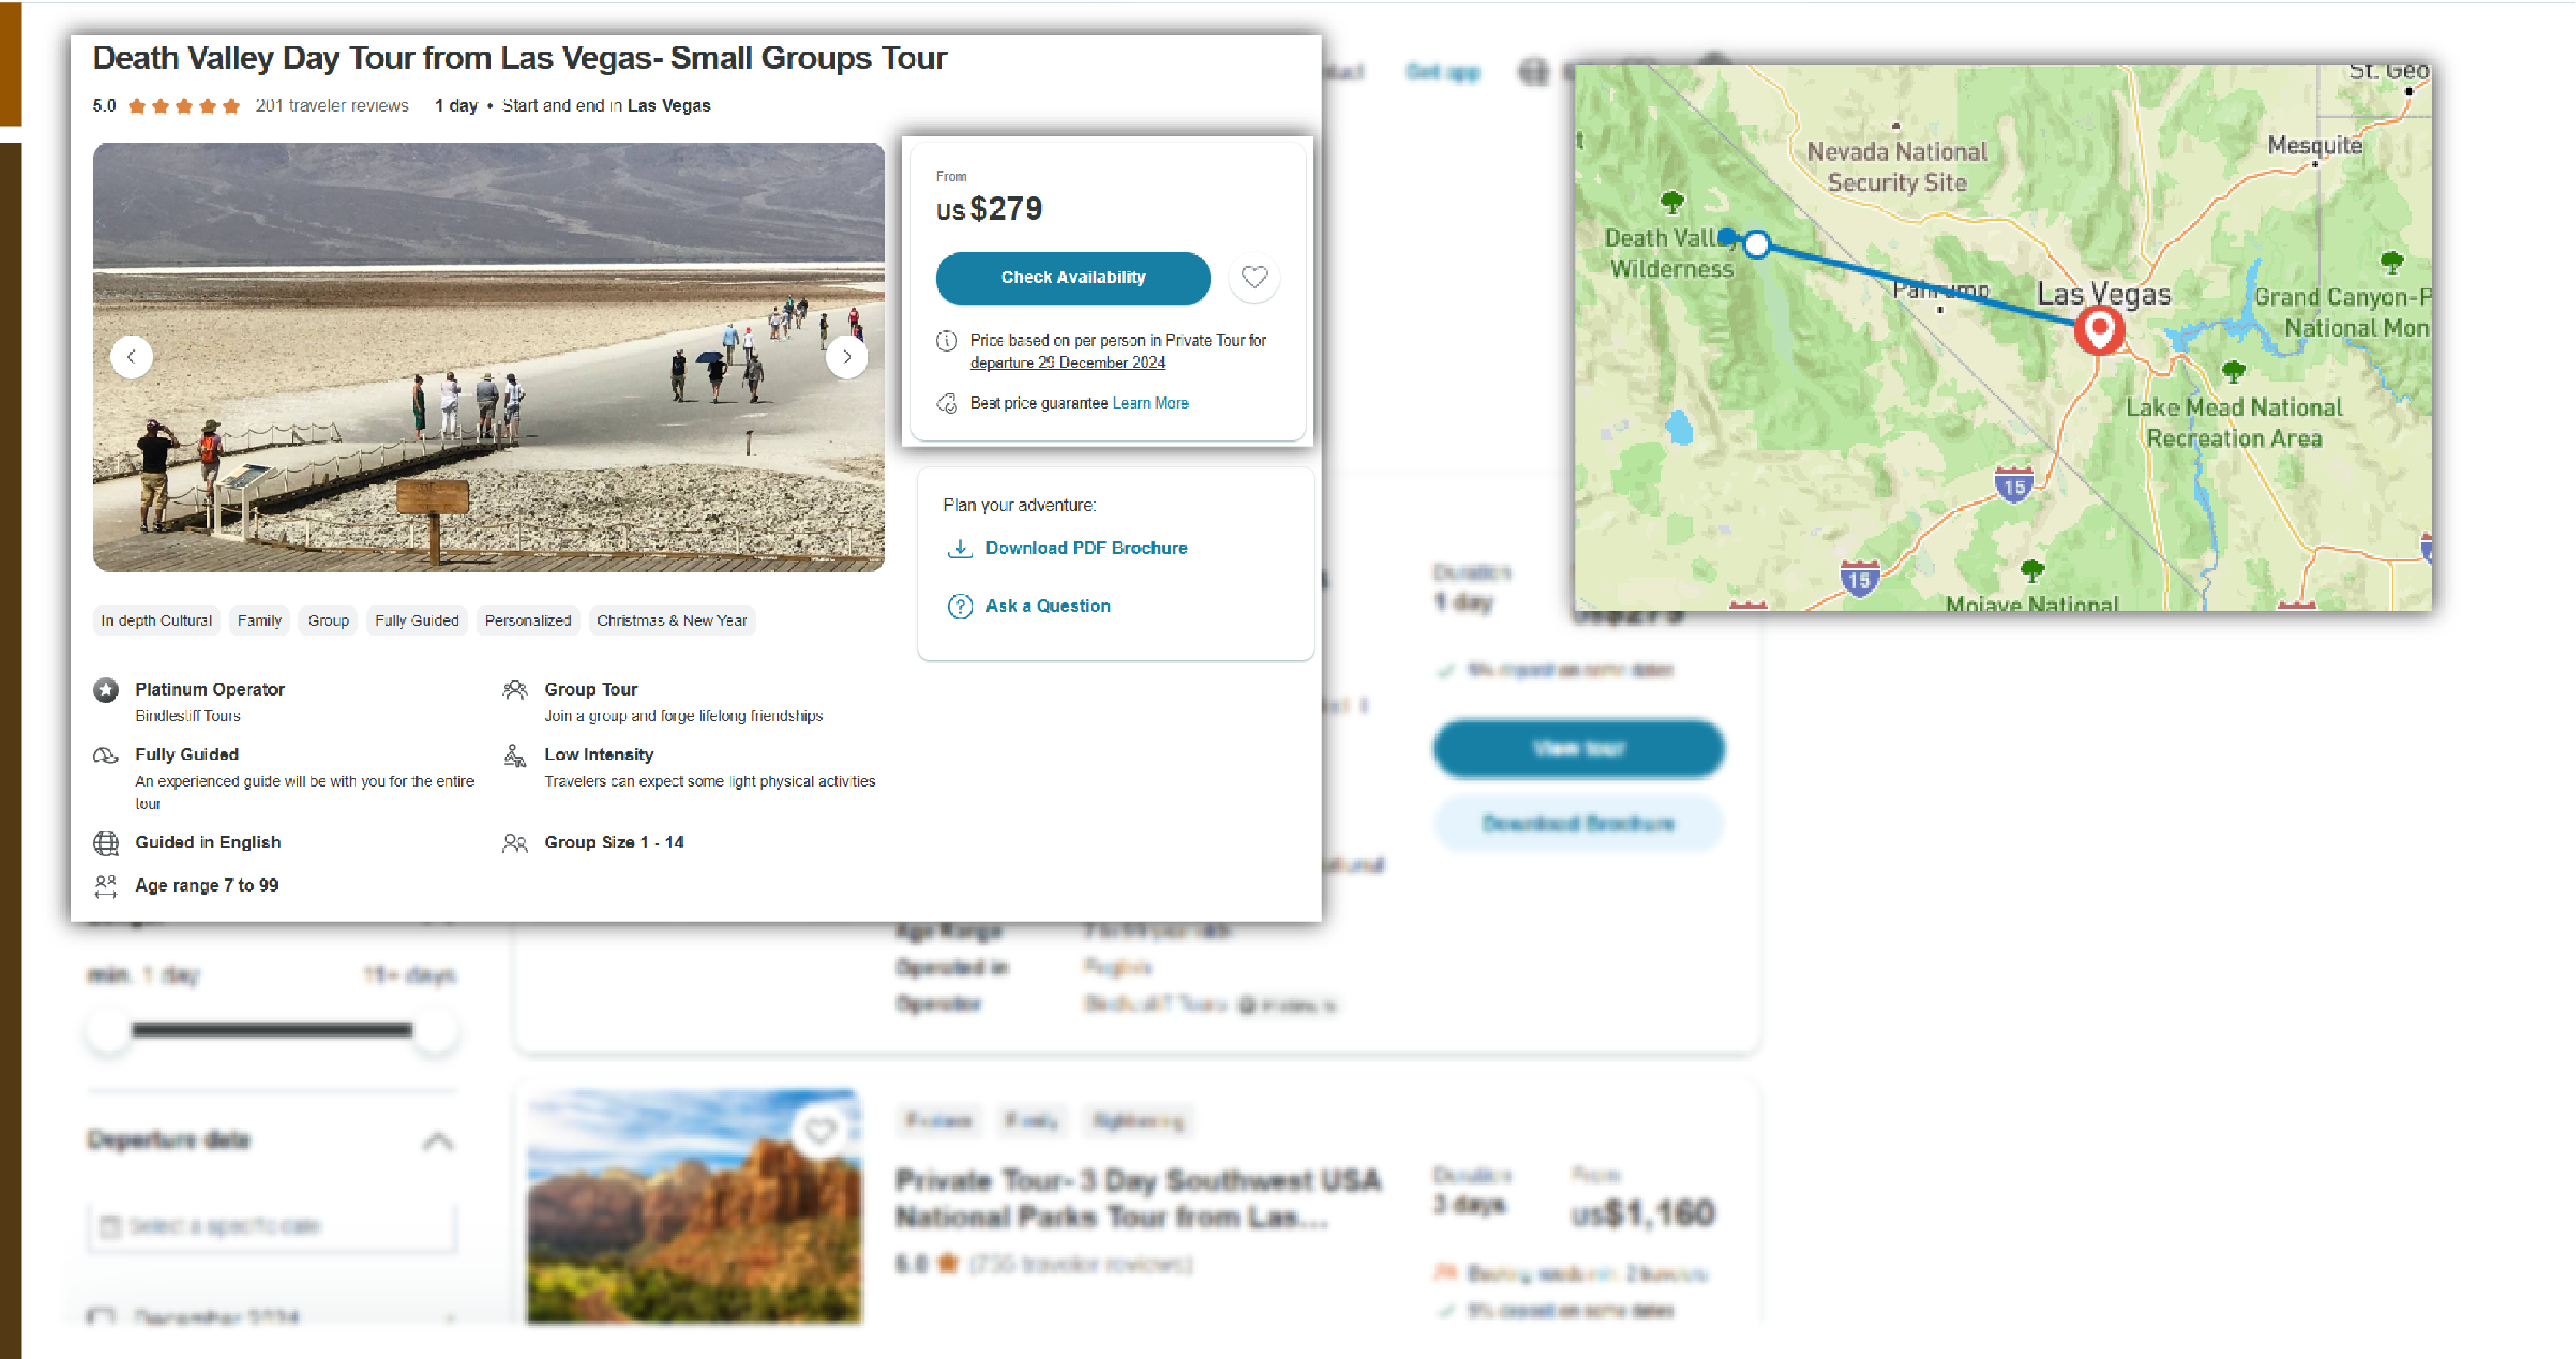This screenshot has width=2576, height=1359.
Task: Click the heart/wishlist icon on tour
Action: pyautogui.click(x=1254, y=276)
